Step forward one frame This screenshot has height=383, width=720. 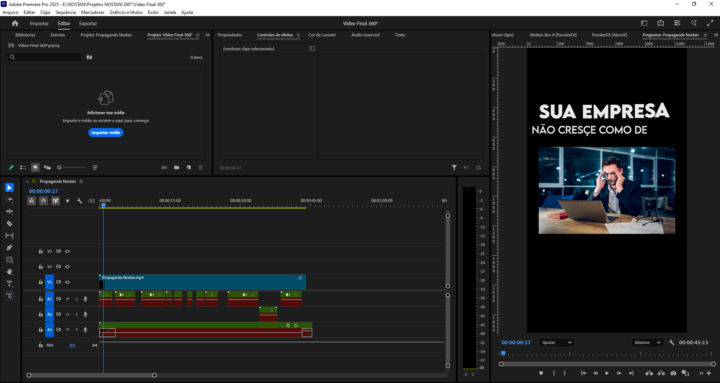pos(619,373)
